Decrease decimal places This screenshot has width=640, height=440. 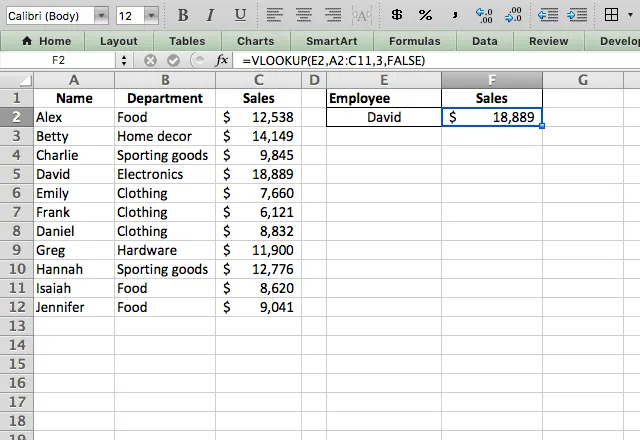[x=513, y=15]
